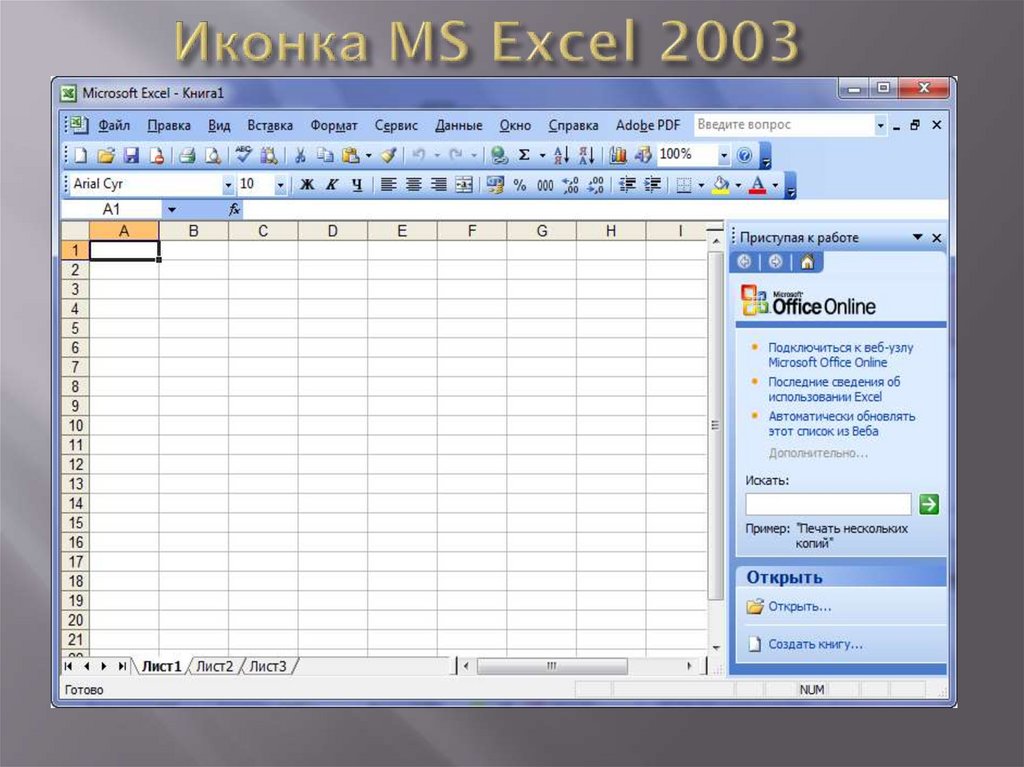Select row 10 header
The height and width of the screenshot is (767, 1024).
[x=75, y=425]
